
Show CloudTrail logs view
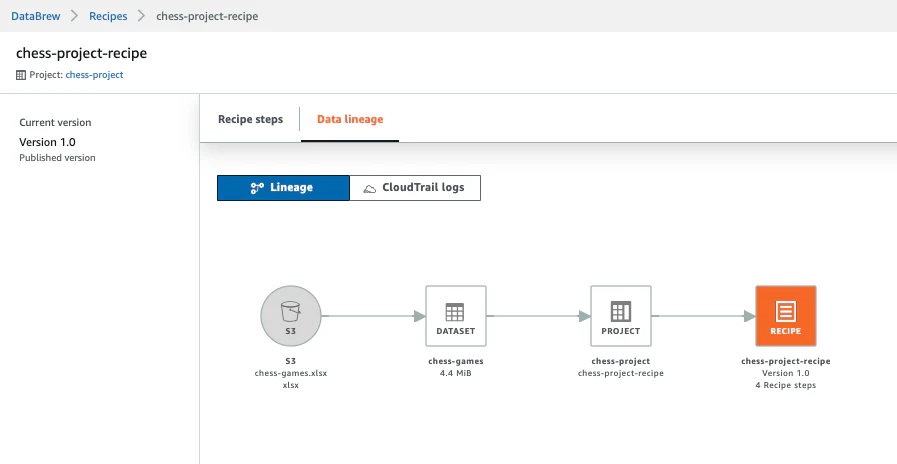[415, 188]
